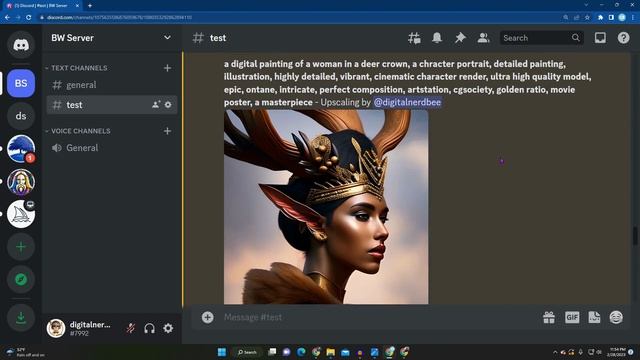The width and height of the screenshot is (640, 360).
Task: Open the Nitro gift icon
Action: pos(549,317)
